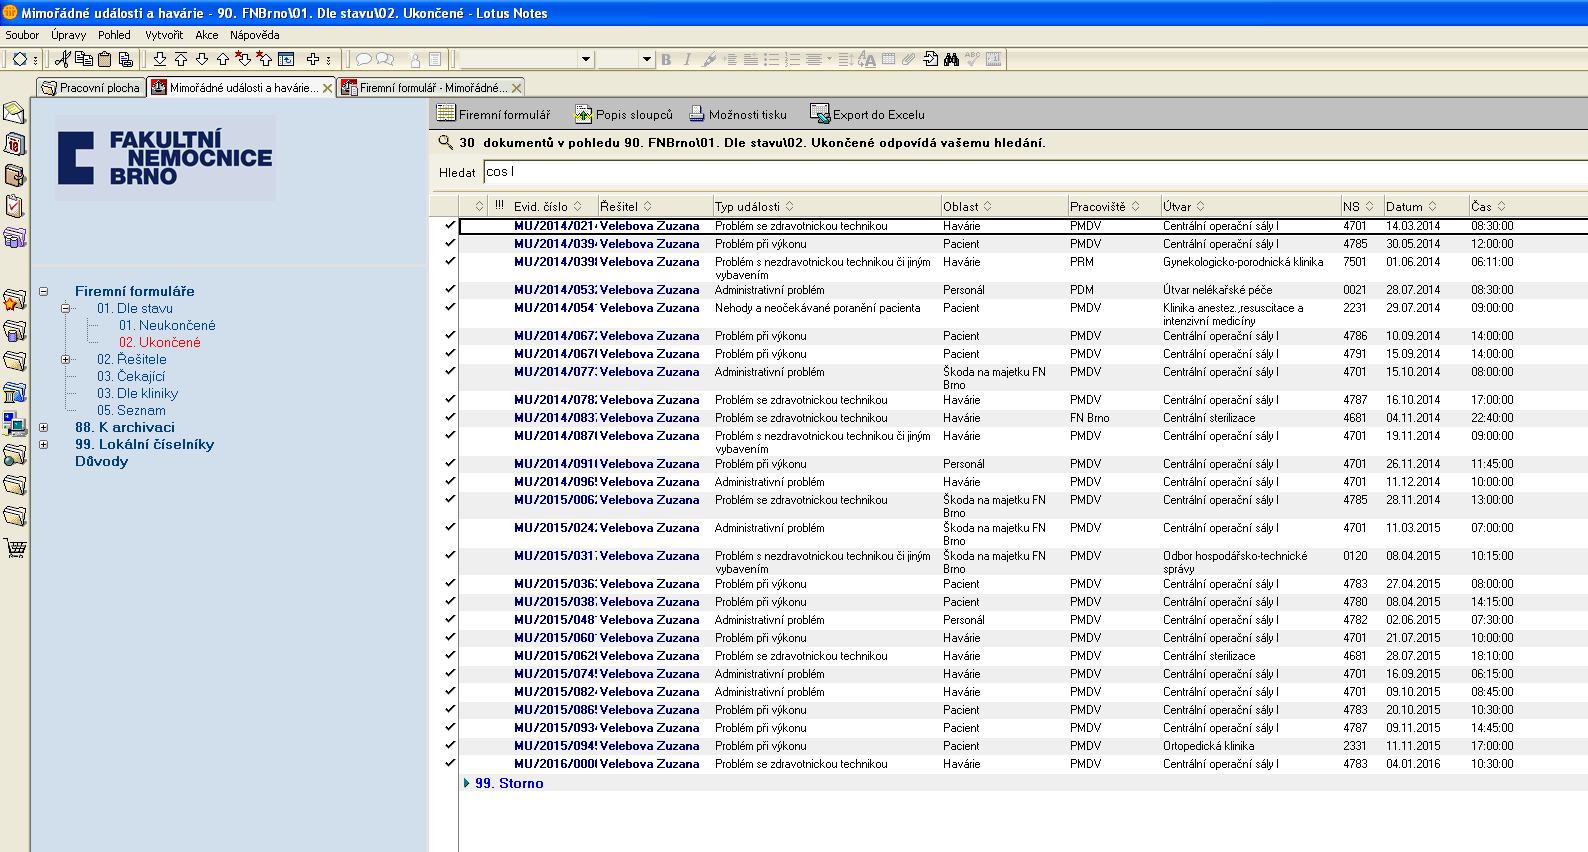Select the 05. Seznam view
Screen dimensions: 1588x852
131,410
